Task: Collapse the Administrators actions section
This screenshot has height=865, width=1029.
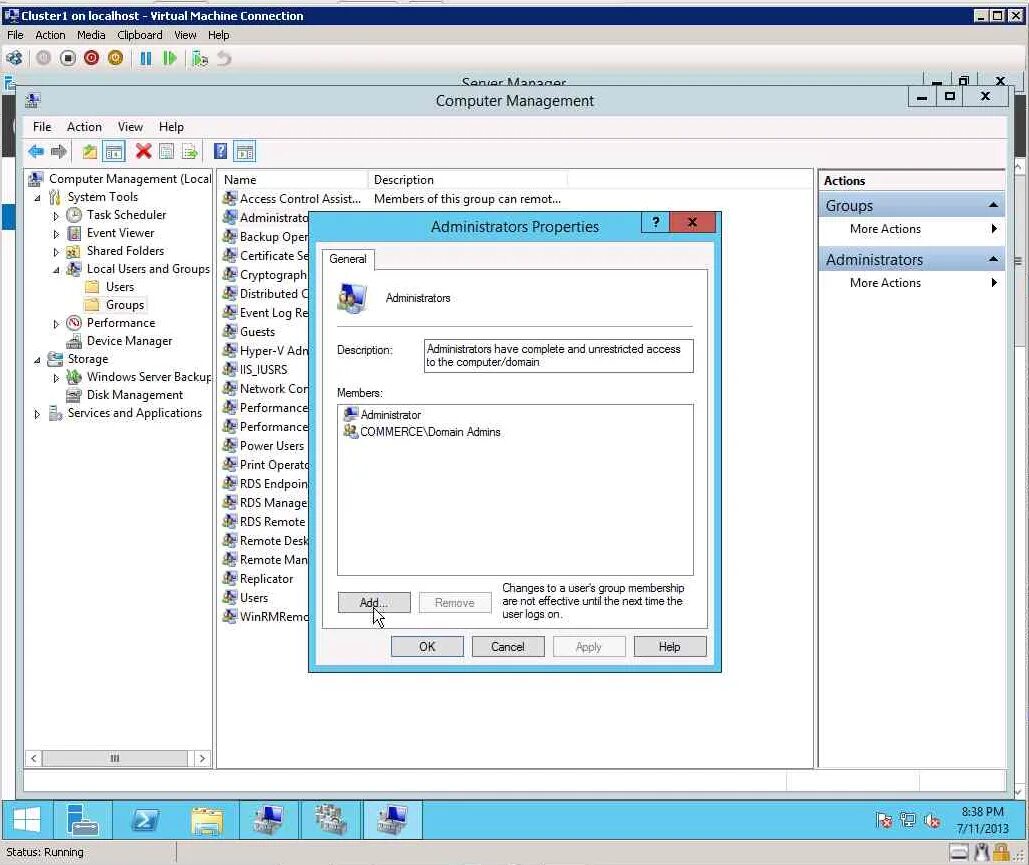Action: (994, 259)
